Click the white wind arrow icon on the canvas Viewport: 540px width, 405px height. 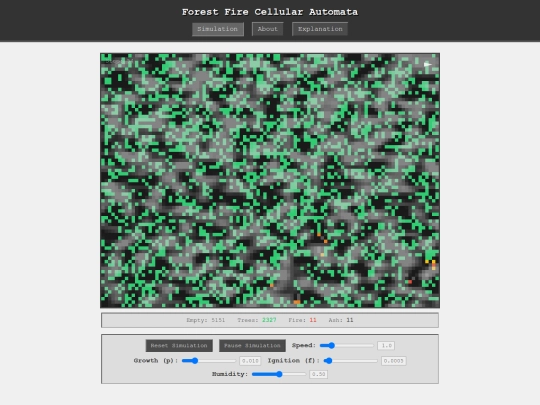pos(428,64)
